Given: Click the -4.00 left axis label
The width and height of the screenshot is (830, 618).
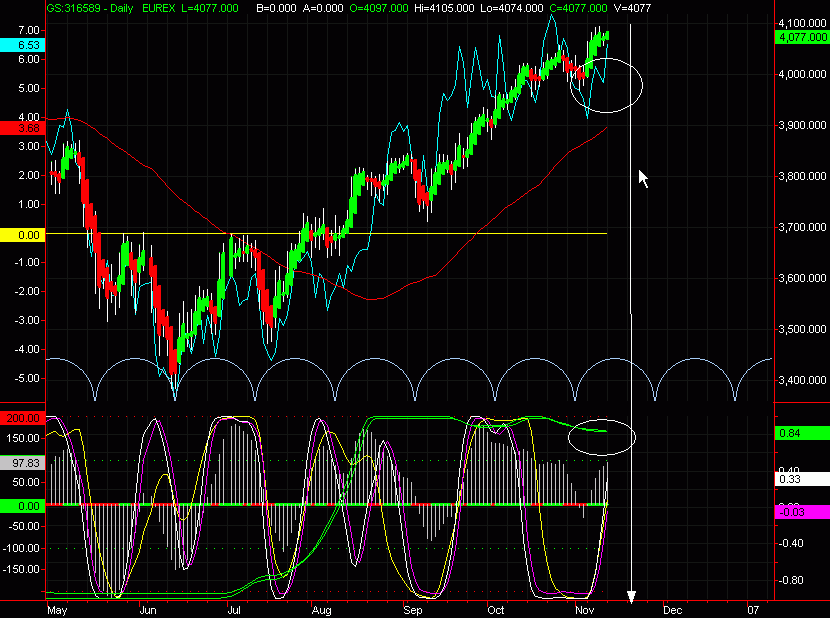Looking at the screenshot, I should 26,350.
